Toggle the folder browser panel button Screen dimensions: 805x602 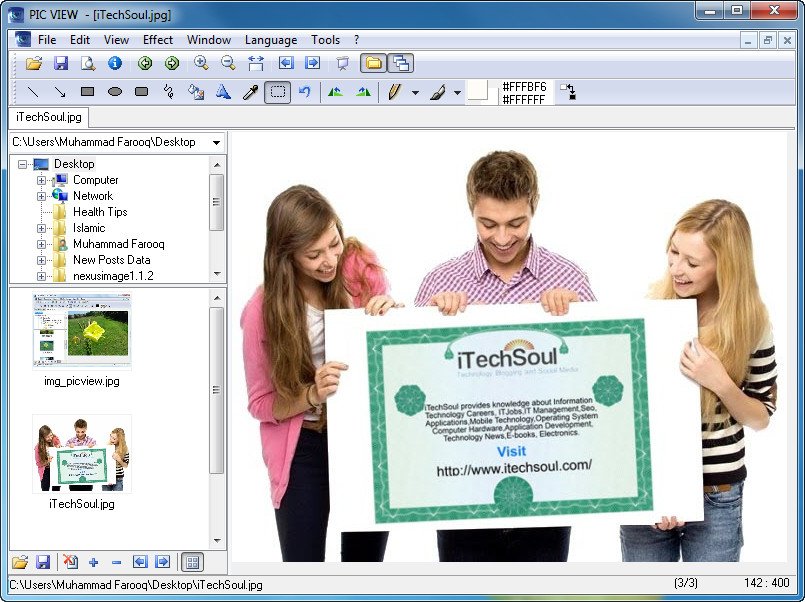pos(373,63)
